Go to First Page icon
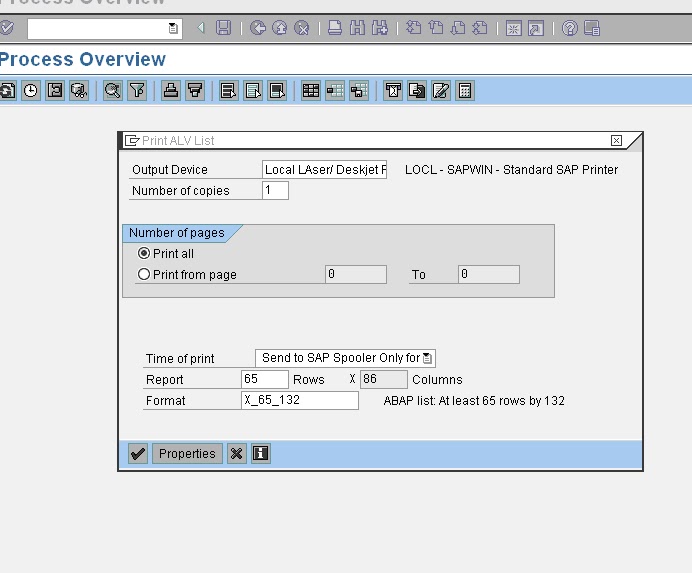This screenshot has height=573, width=692. (414, 28)
